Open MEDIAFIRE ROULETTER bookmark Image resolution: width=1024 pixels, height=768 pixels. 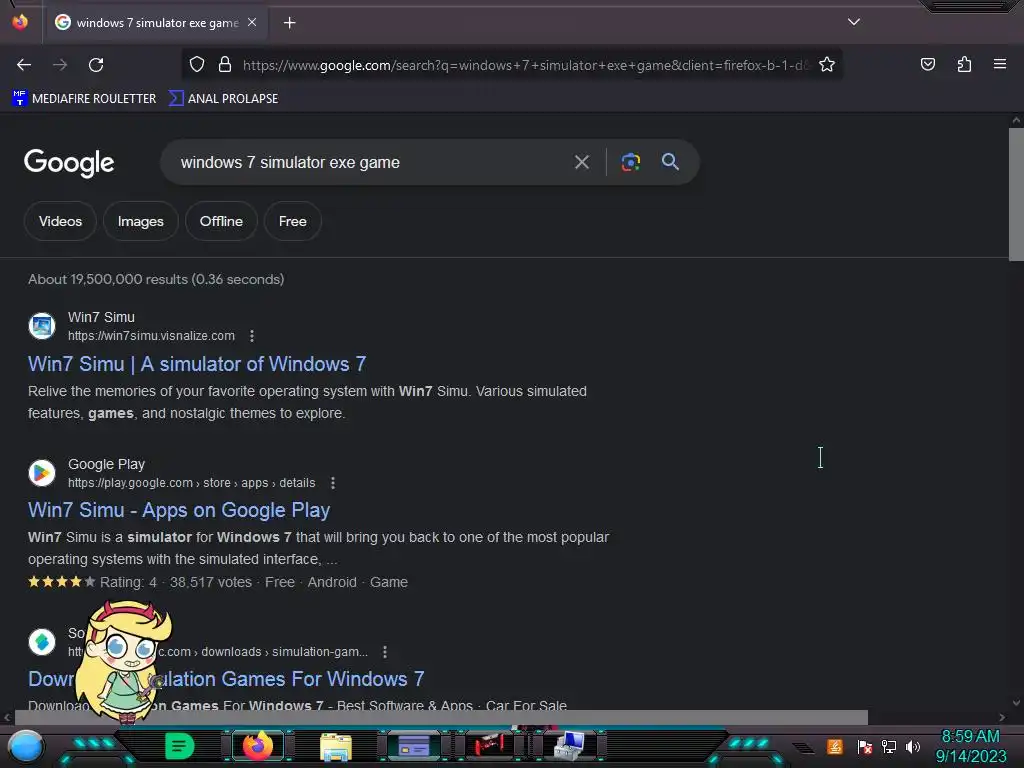(x=84, y=99)
